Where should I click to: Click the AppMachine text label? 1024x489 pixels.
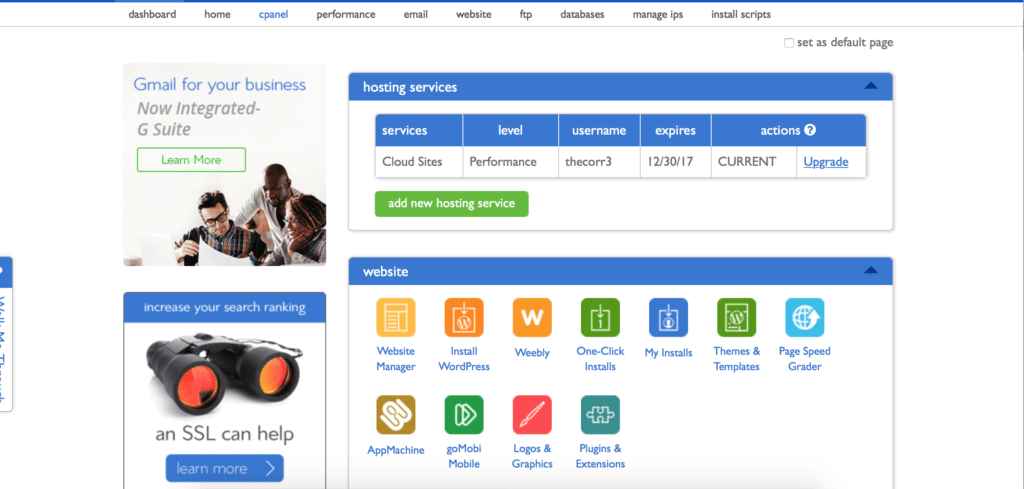(396, 450)
